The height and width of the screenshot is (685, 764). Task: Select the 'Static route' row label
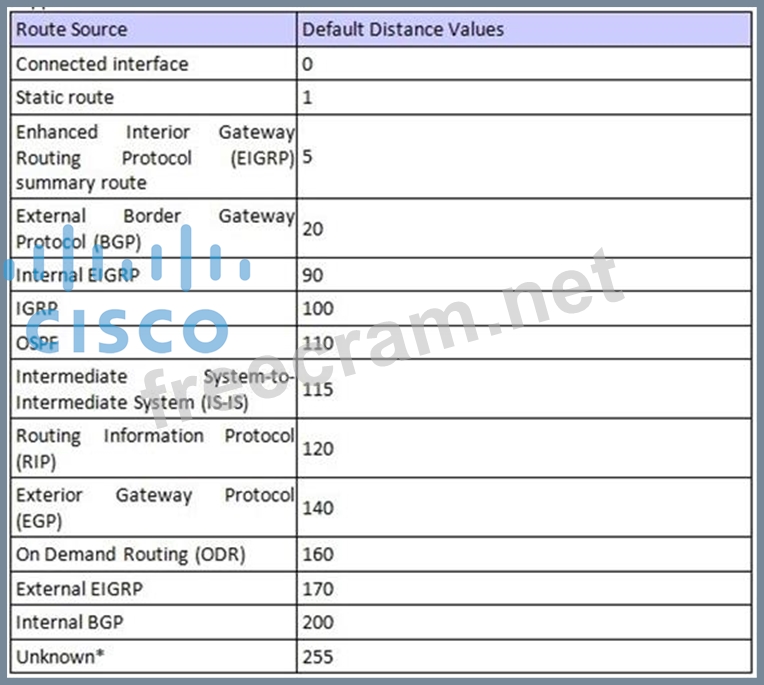[x=65, y=97]
